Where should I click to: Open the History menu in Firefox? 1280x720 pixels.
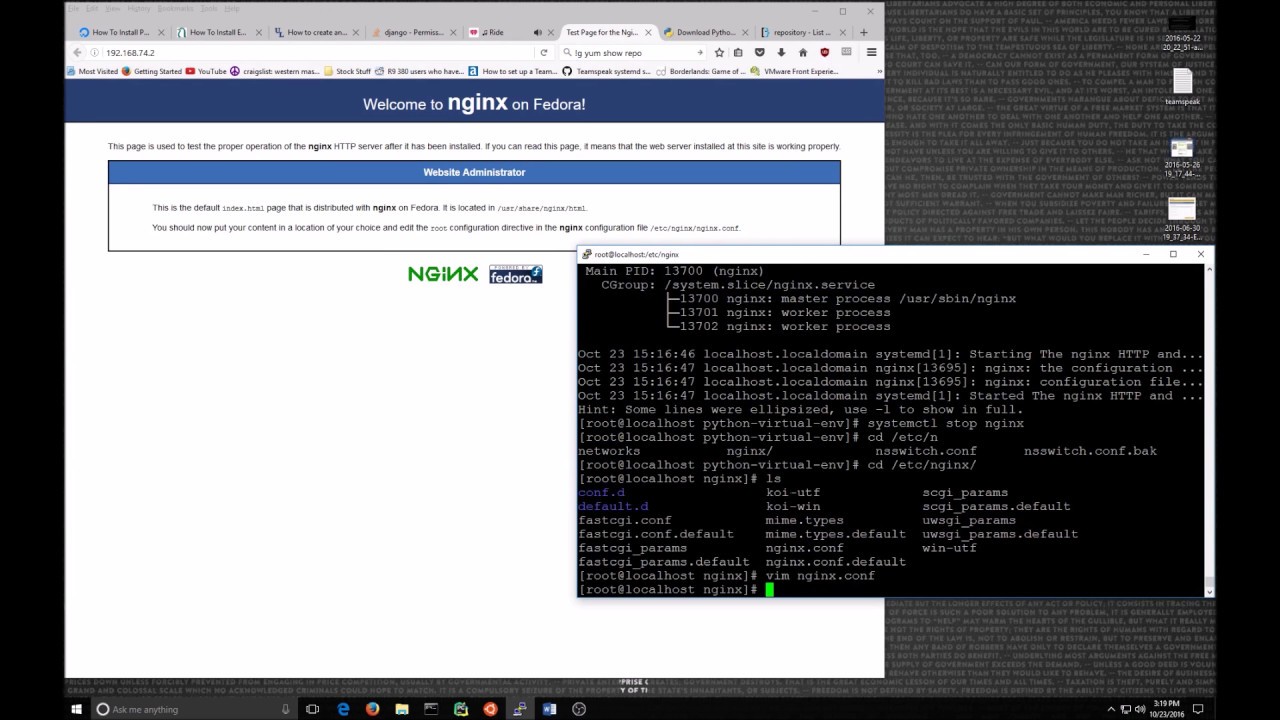click(x=139, y=8)
